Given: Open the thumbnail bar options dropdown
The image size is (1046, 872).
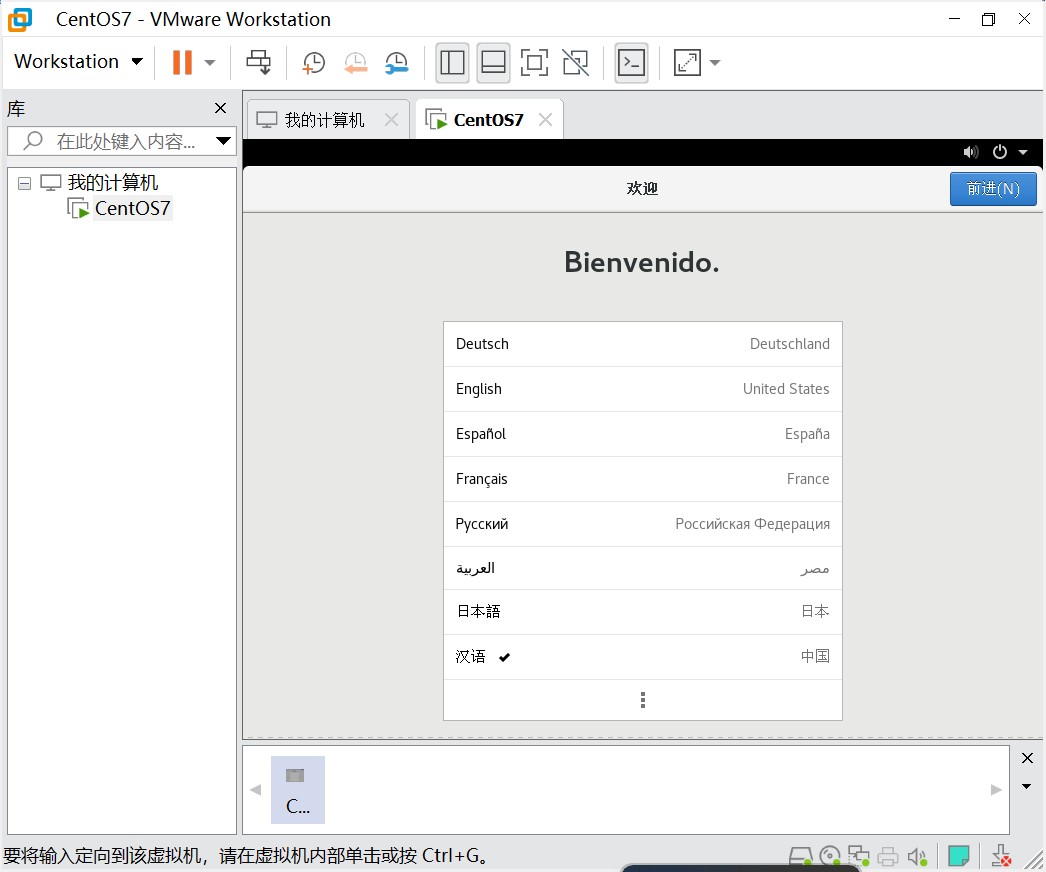Looking at the screenshot, I should [1027, 787].
